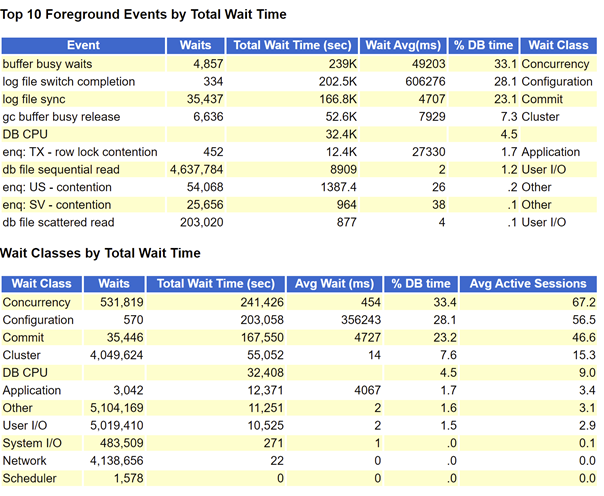Click the 'Top 10 Foreground Events by Total Wait Time' heading
This screenshot has width=604, height=496.
pyautogui.click(x=143, y=15)
